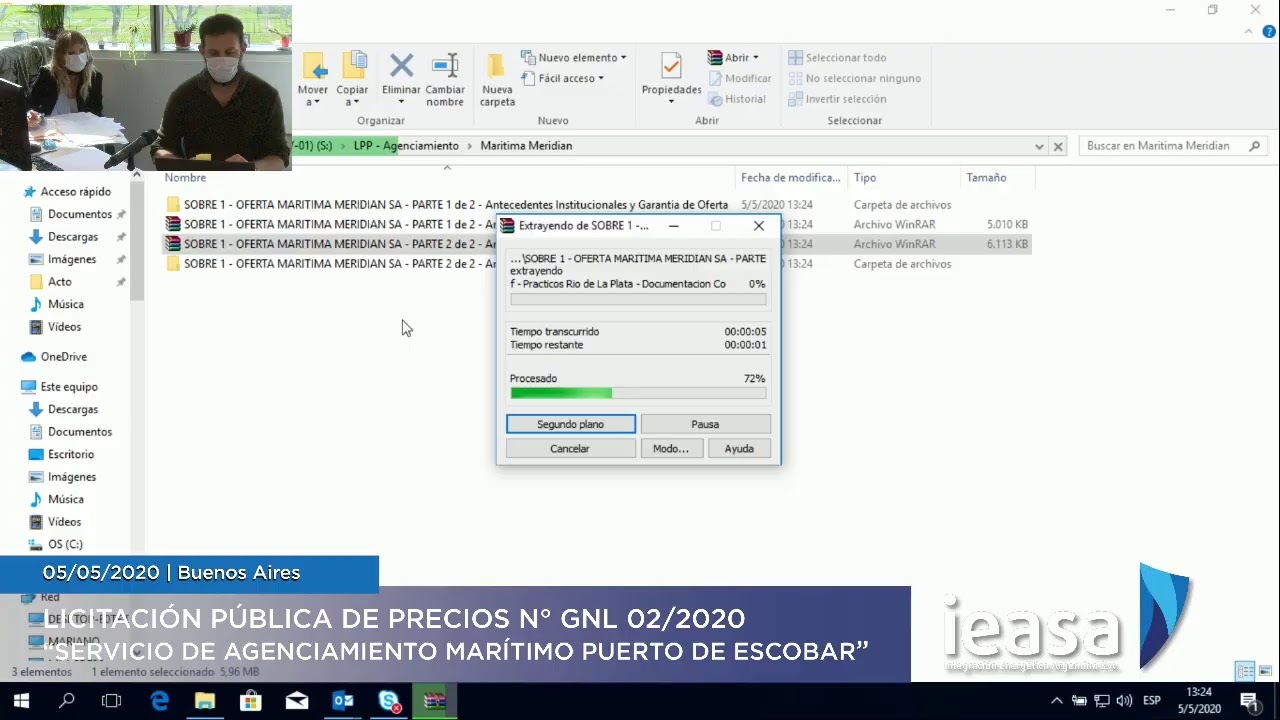Click Segundo plano in extraction dialog
The width and height of the screenshot is (1280, 720).
tap(570, 424)
